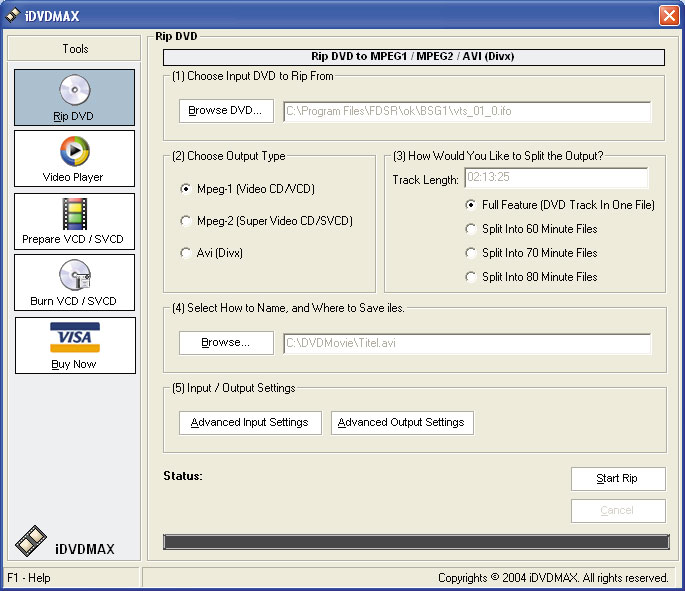This screenshot has width=685, height=591.
Task: Open Advanced Input Settings
Action: coord(250,423)
